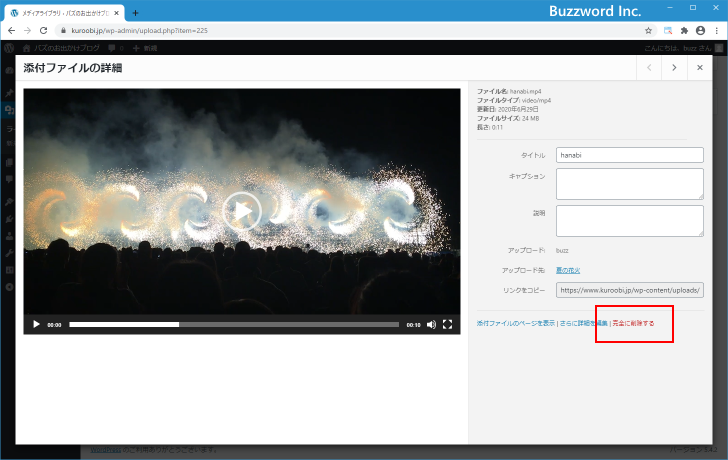Click the 完全に削除する link

[633, 324]
